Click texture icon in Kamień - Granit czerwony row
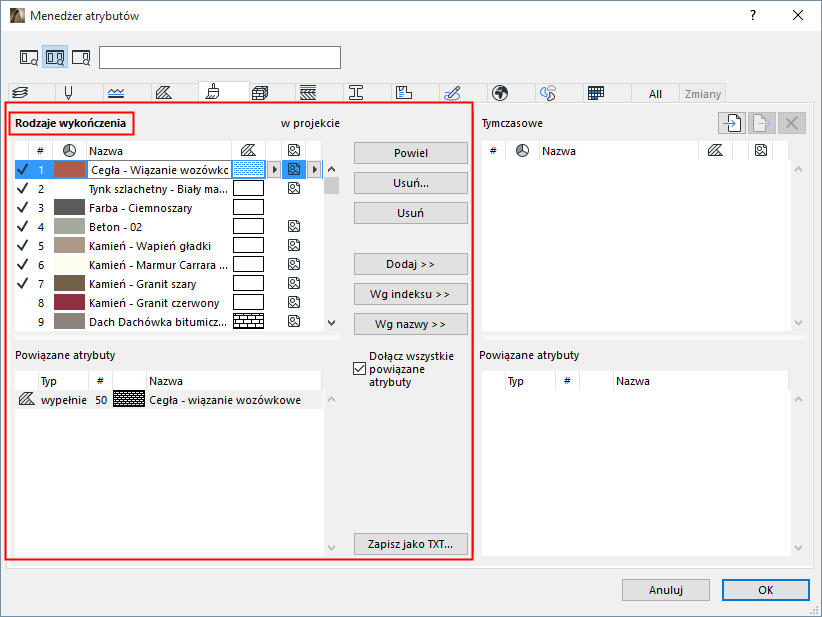 point(294,302)
